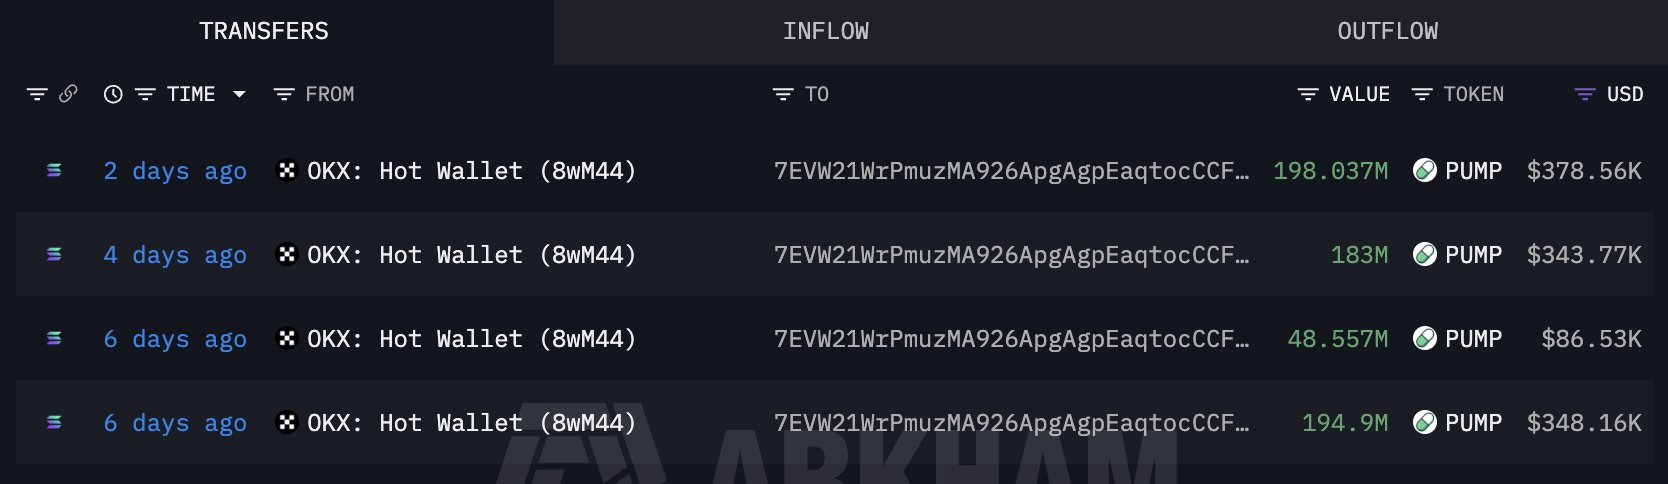Open the TIME column filter icon

click(145, 94)
